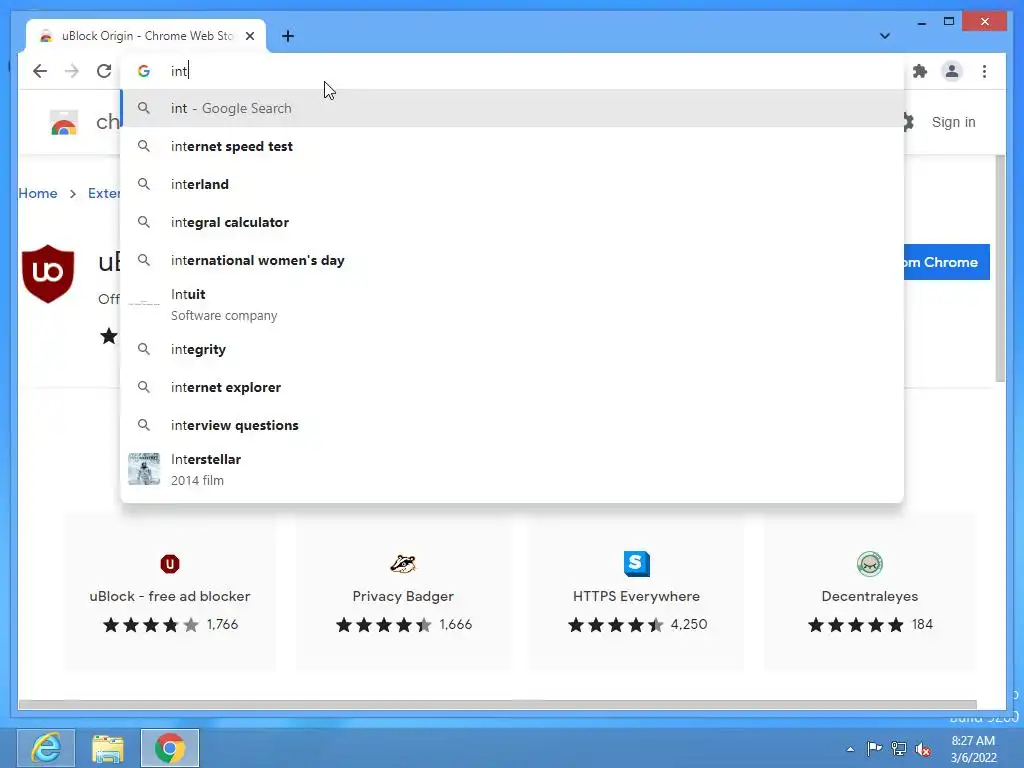Open File Explorer from taskbar
The width and height of the screenshot is (1024, 768).
[x=108, y=748]
